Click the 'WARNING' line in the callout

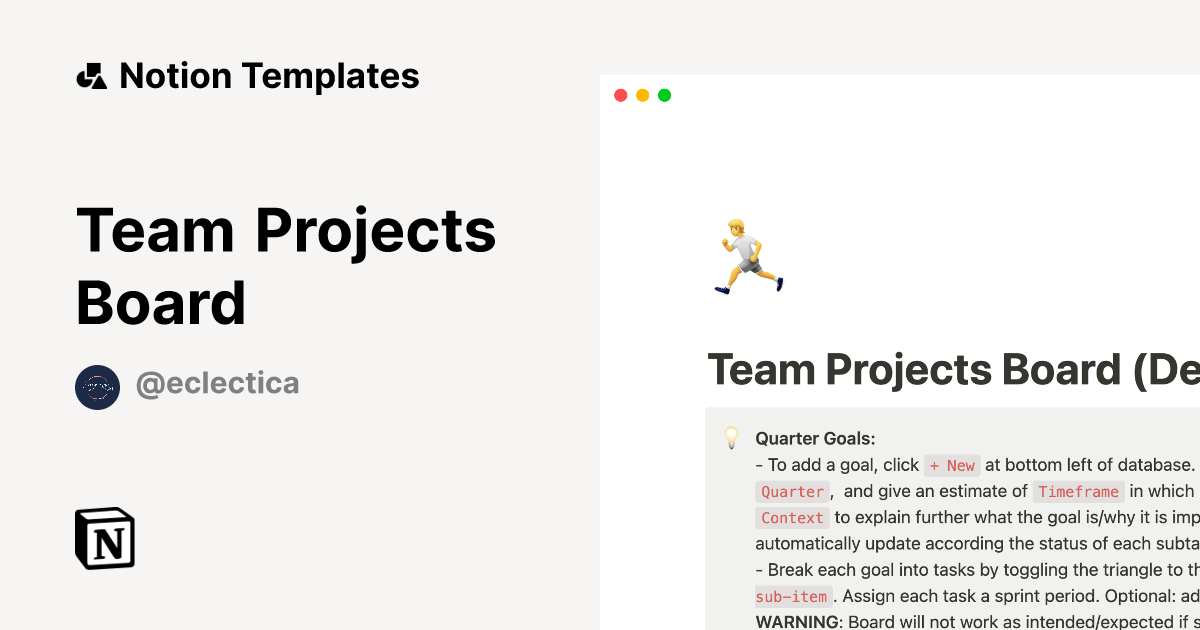[x=900, y=621]
